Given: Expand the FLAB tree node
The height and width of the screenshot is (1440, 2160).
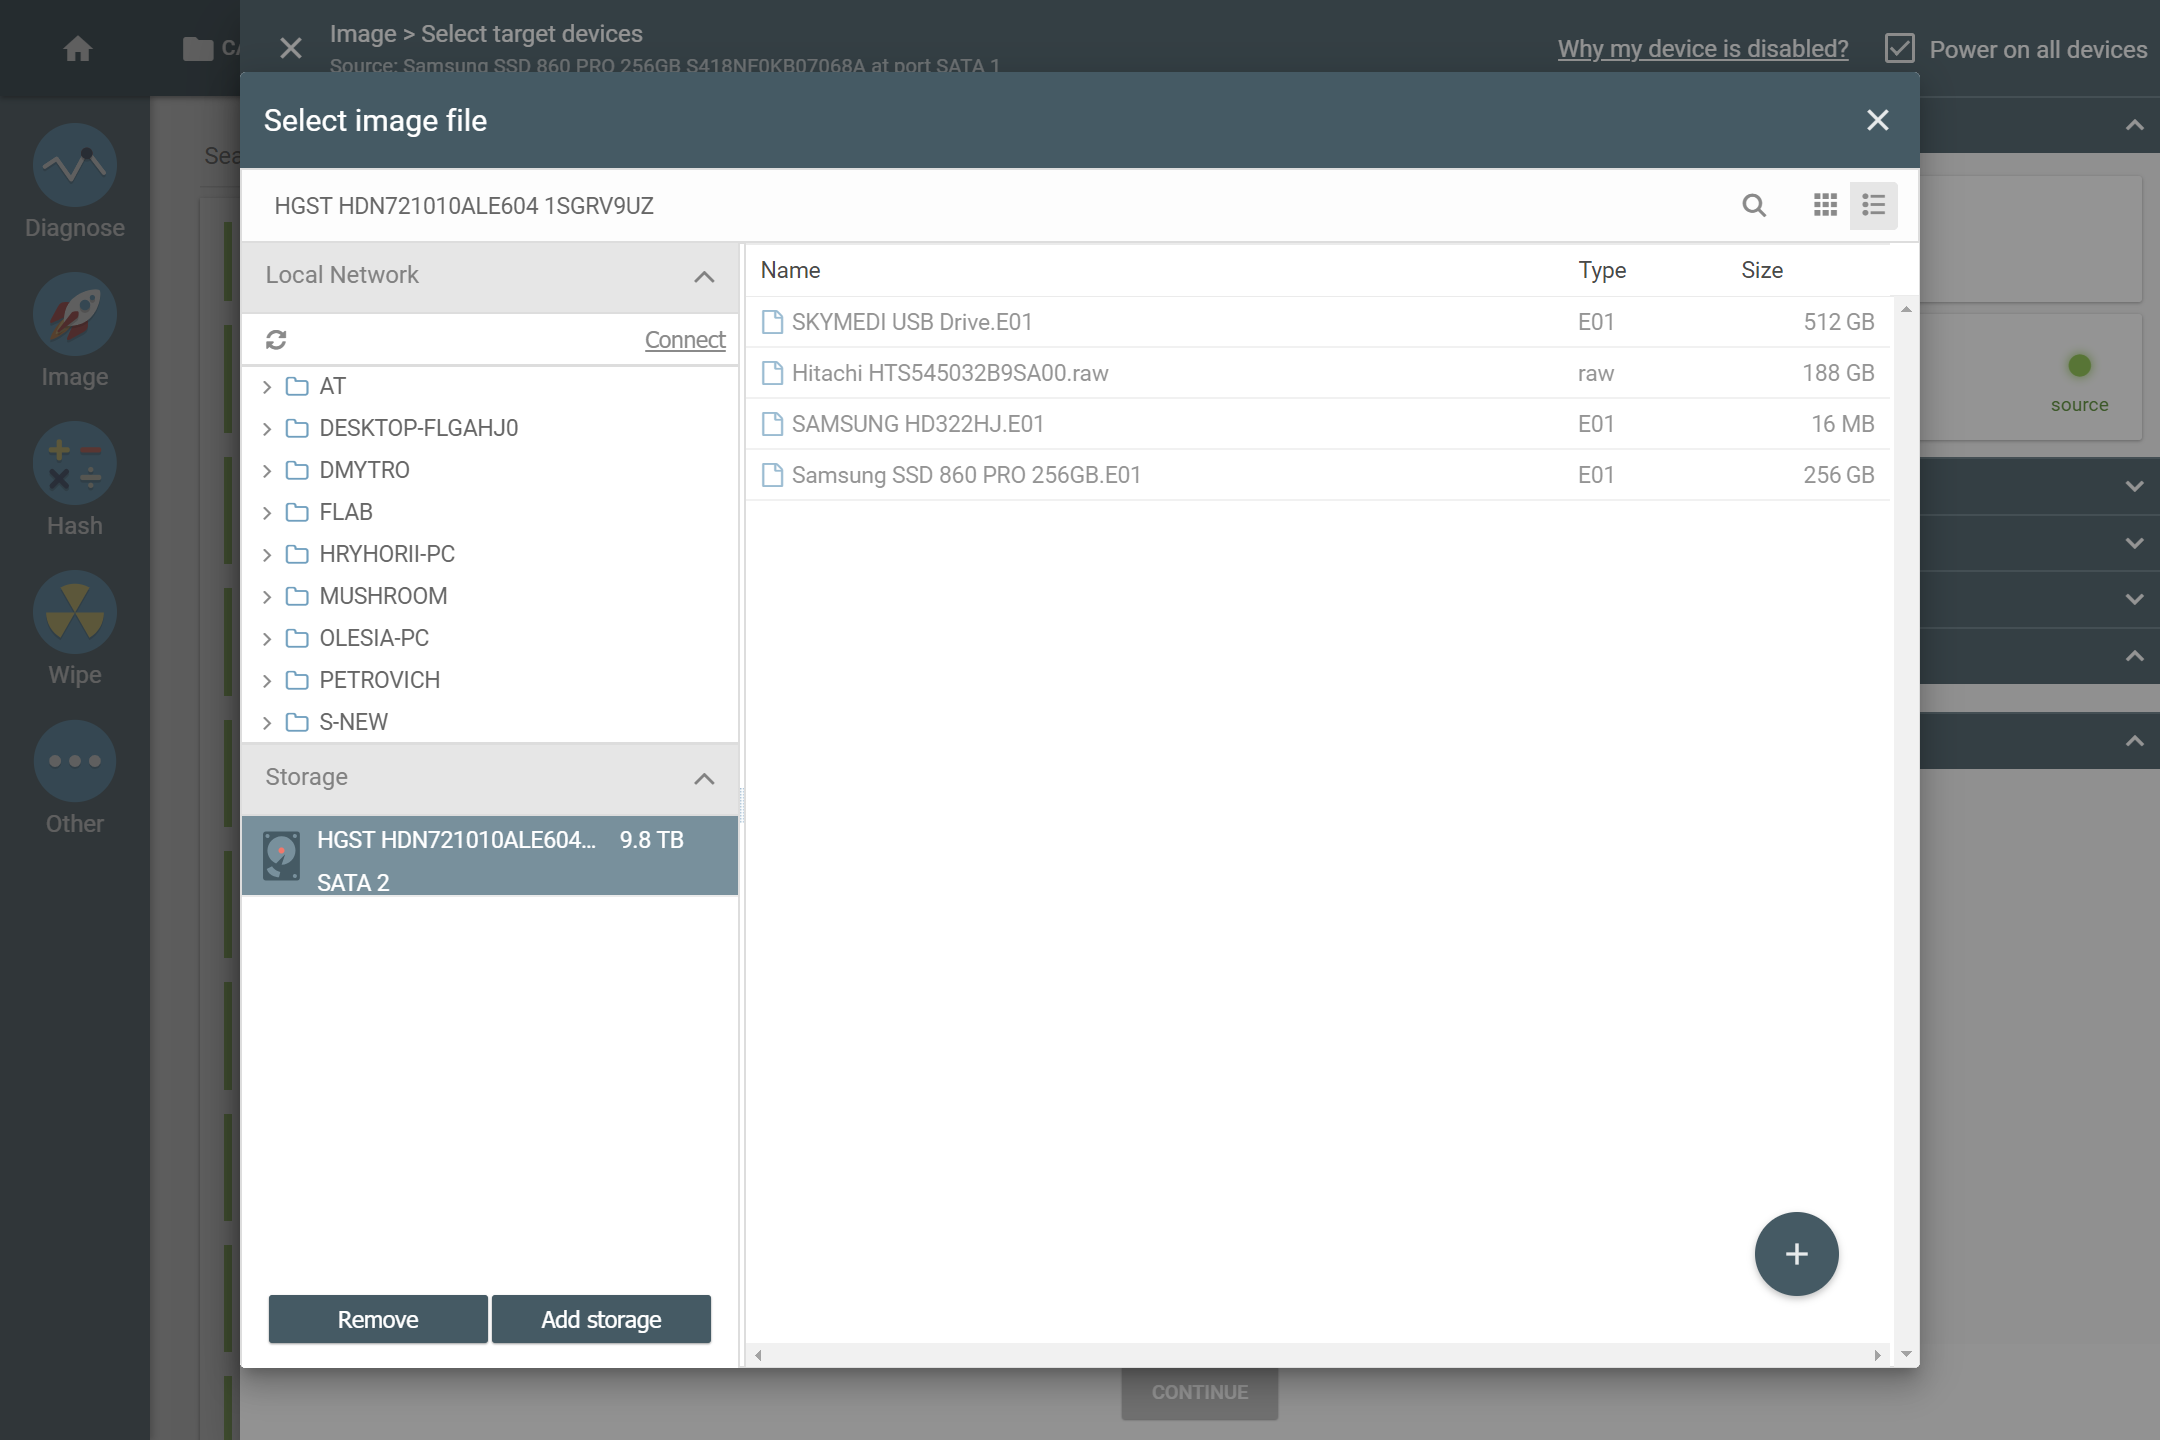Looking at the screenshot, I should pyautogui.click(x=267, y=513).
